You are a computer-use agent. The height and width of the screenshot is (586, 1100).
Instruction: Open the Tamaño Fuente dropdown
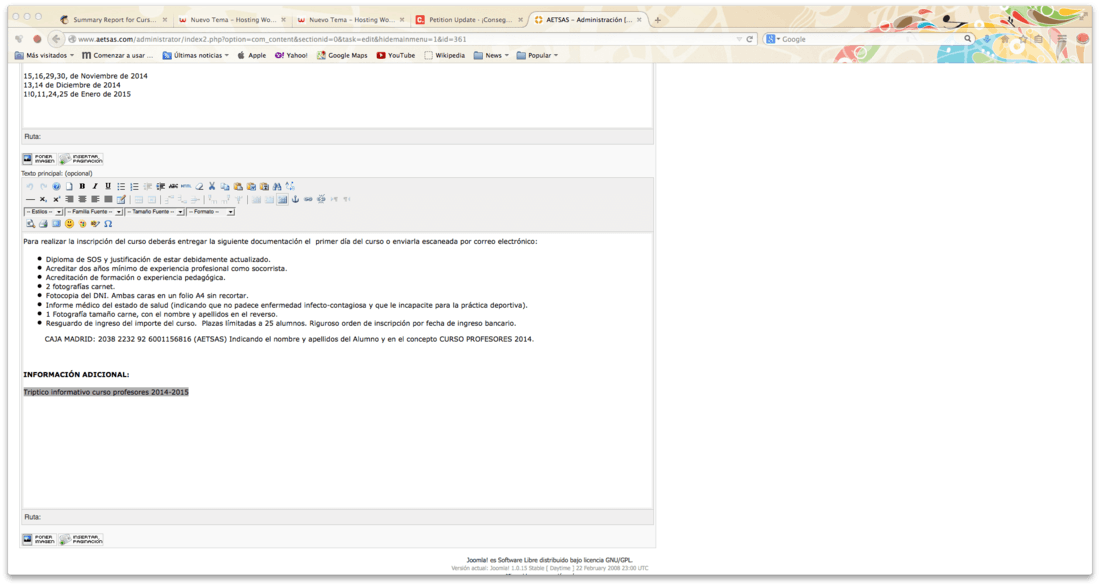[154, 212]
